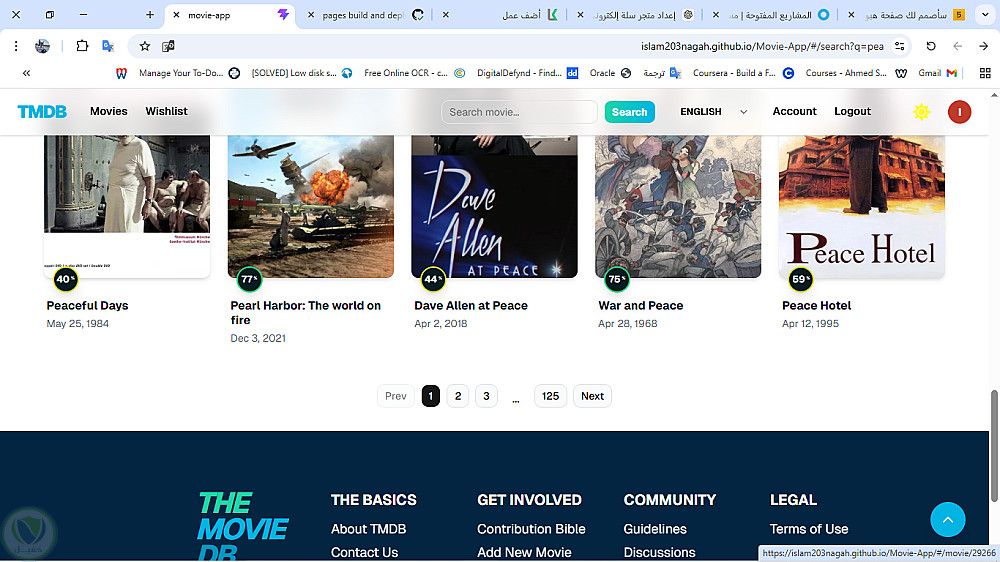Open Add New Movie footer link
1000x562 pixels.
524,552
